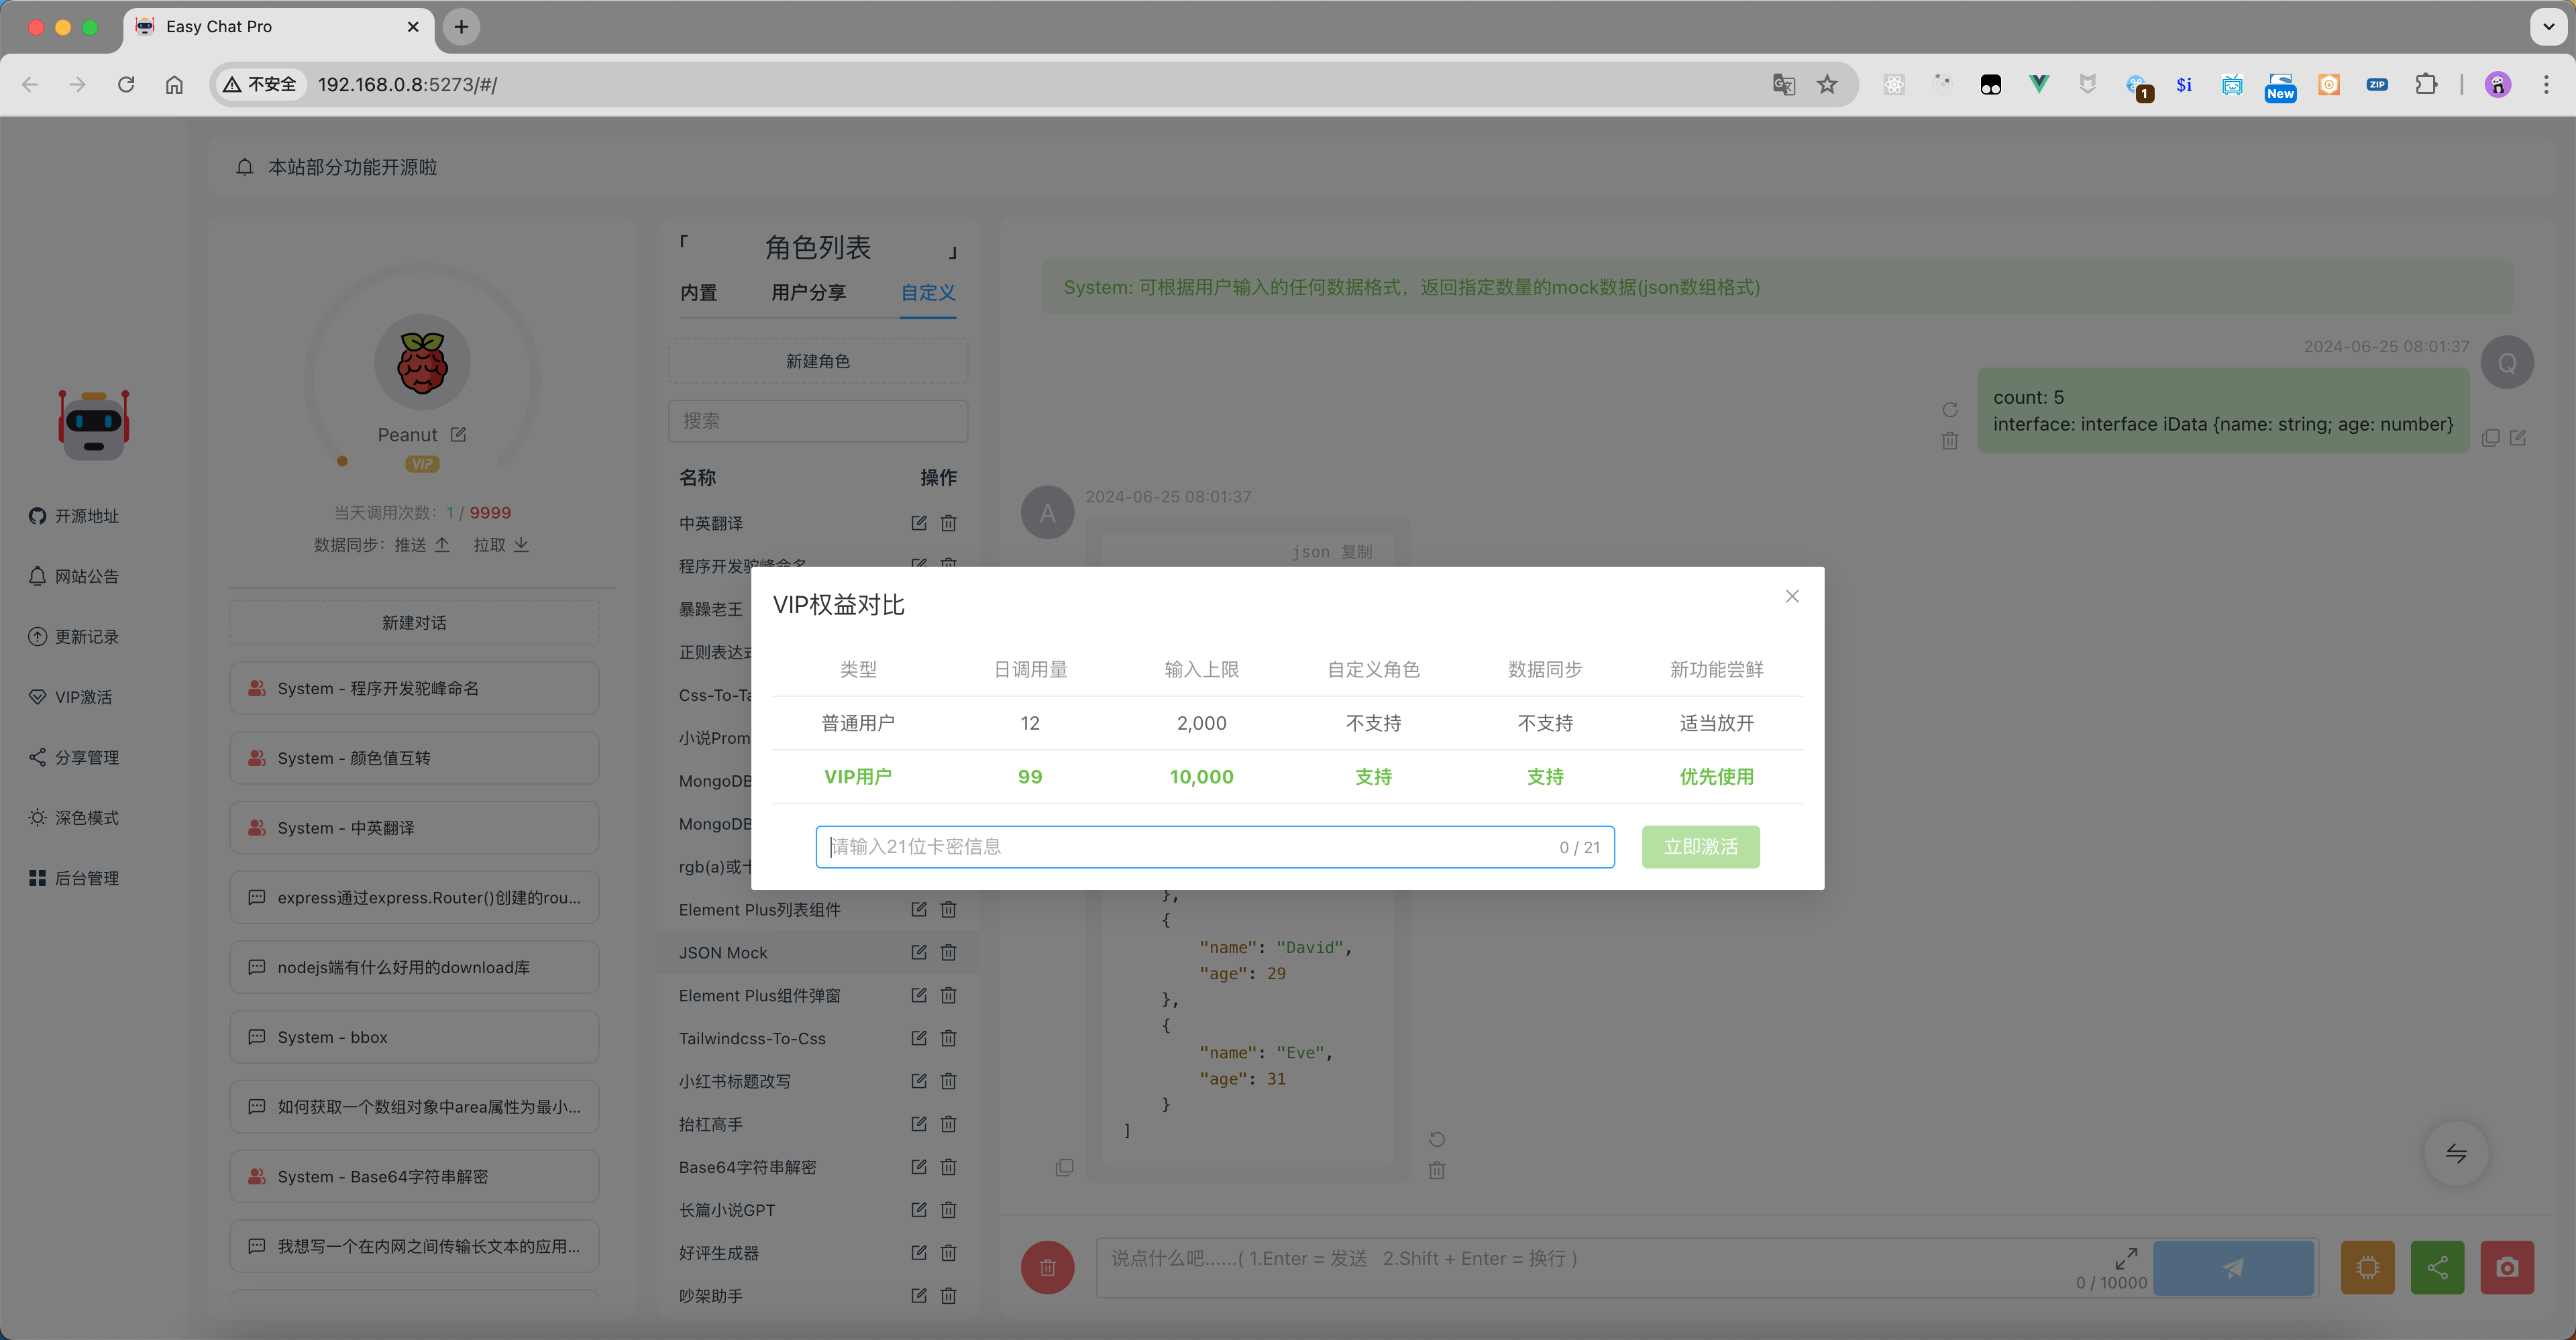This screenshot has height=1340, width=2576.
Task: Switch to the 用户分享 tab
Action: [x=810, y=292]
